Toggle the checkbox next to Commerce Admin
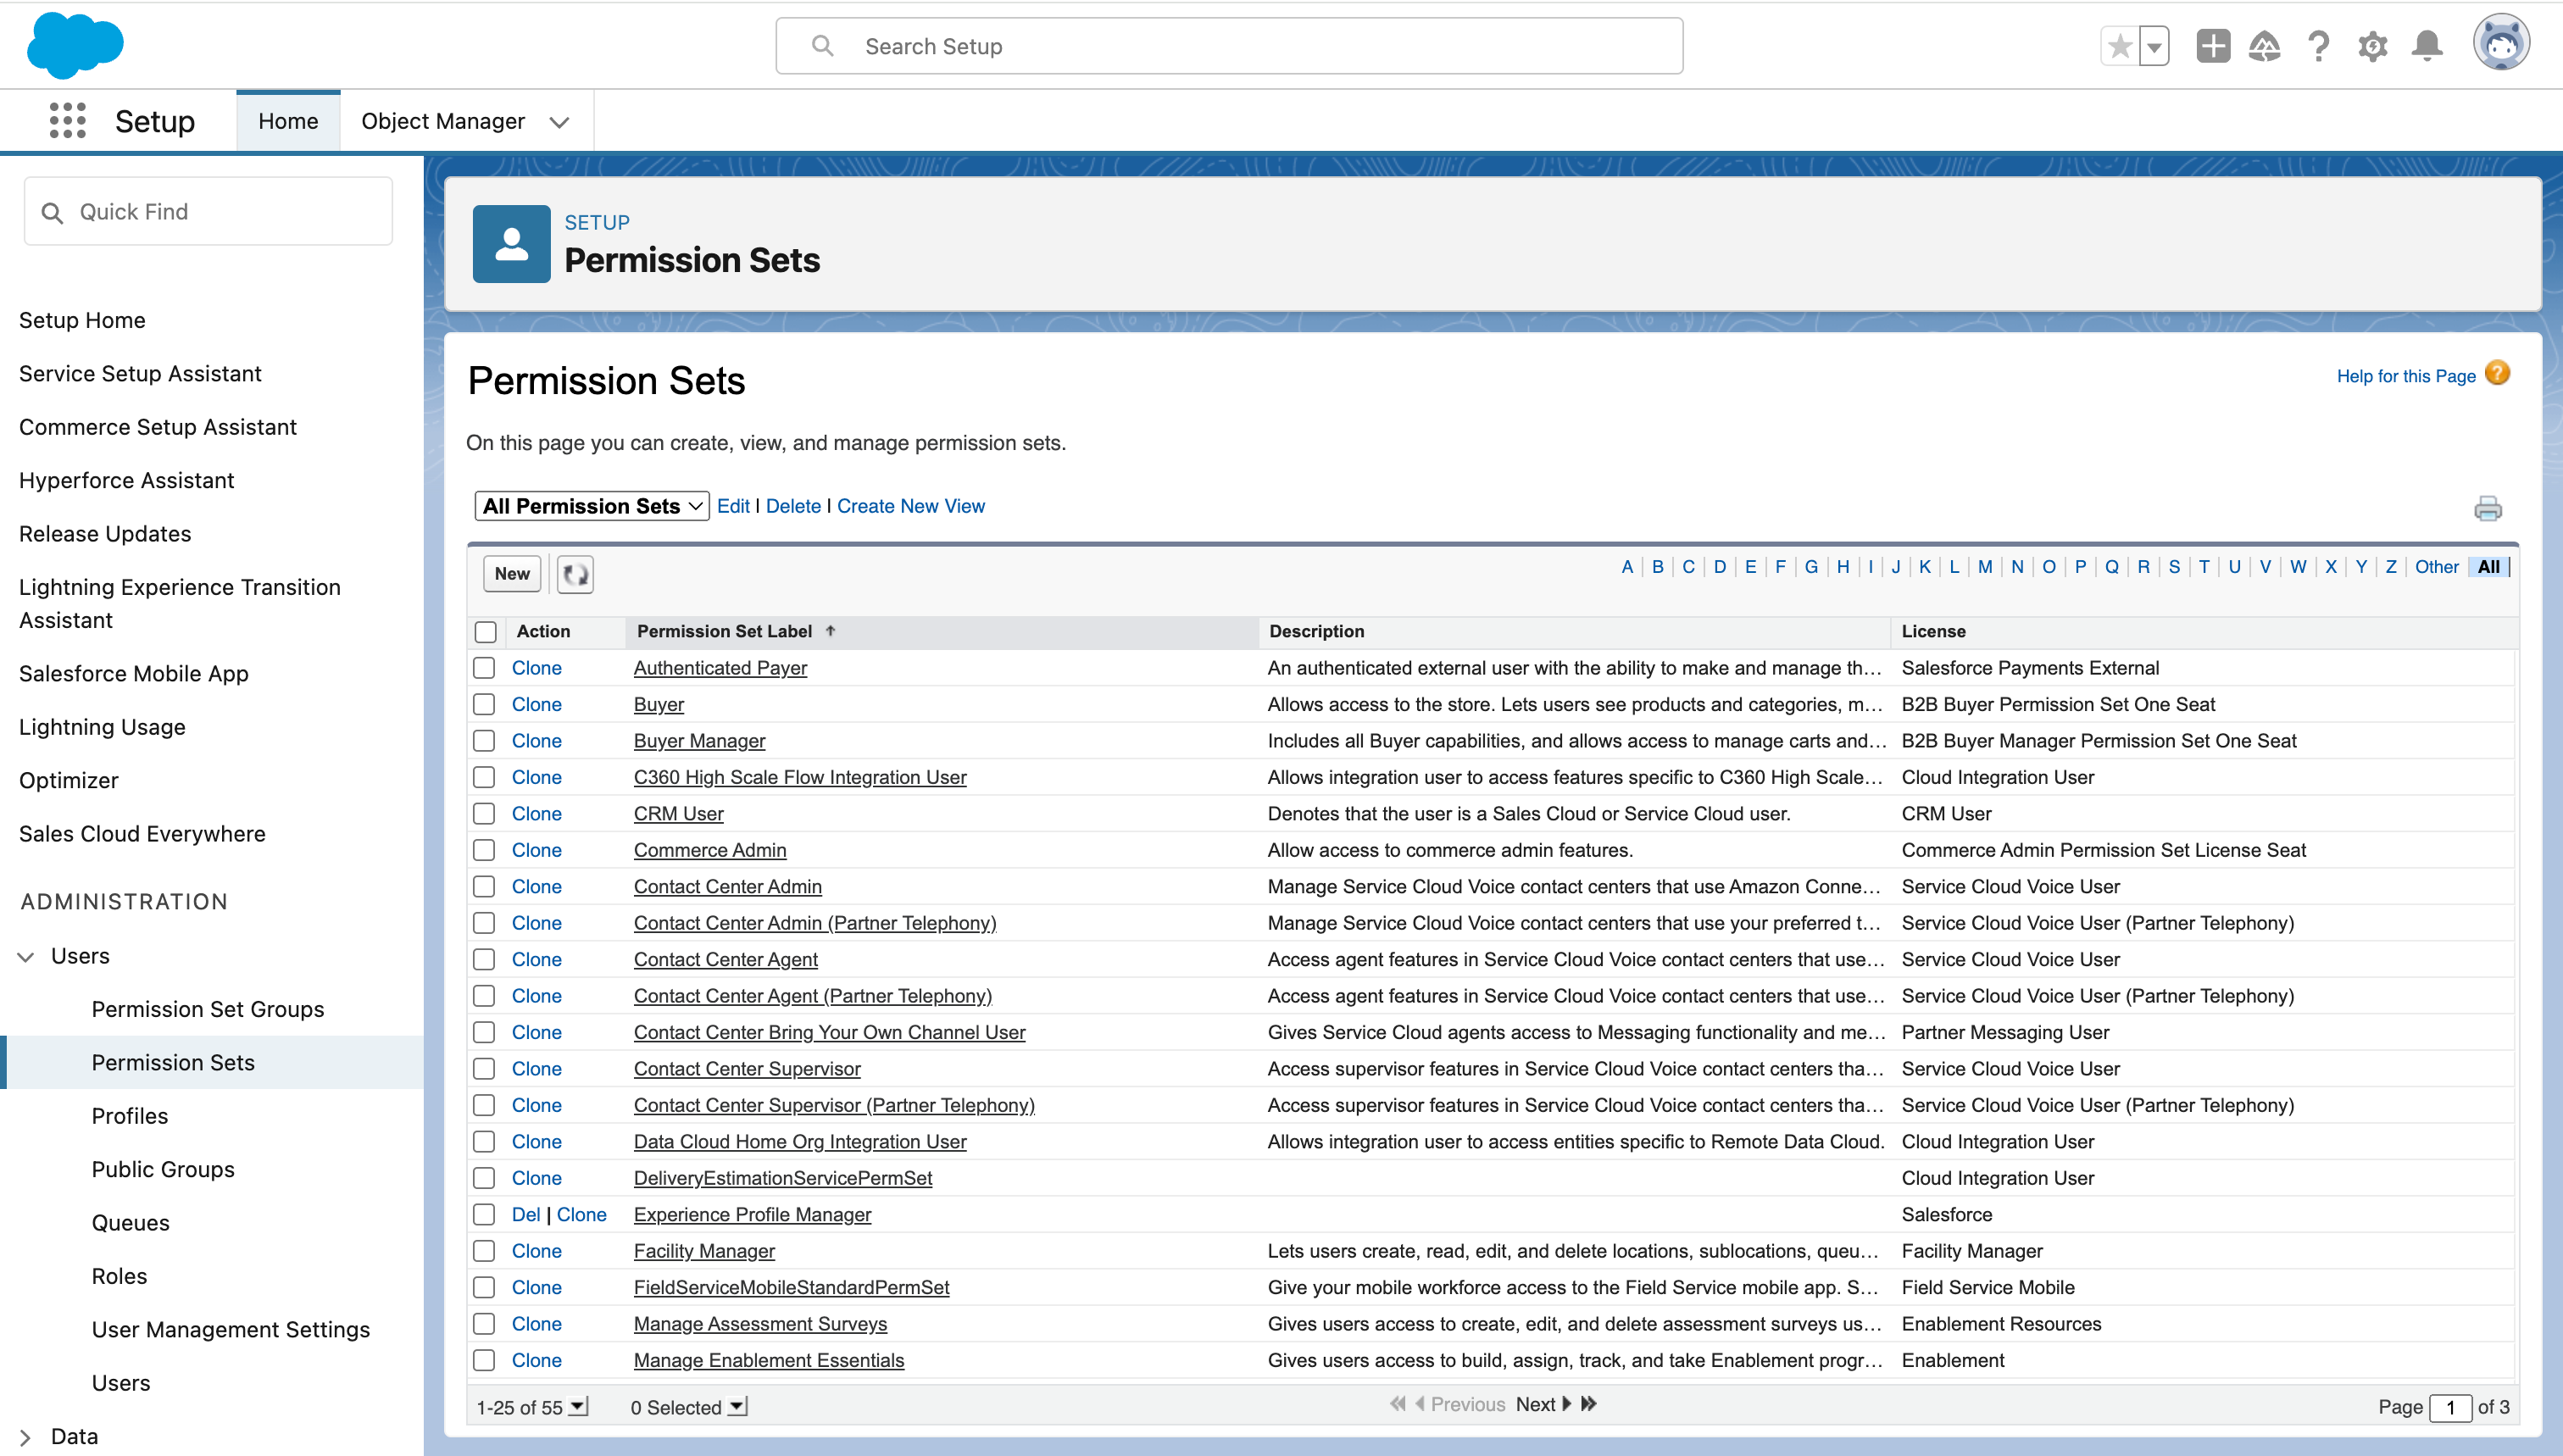The height and width of the screenshot is (1456, 2563). [487, 848]
